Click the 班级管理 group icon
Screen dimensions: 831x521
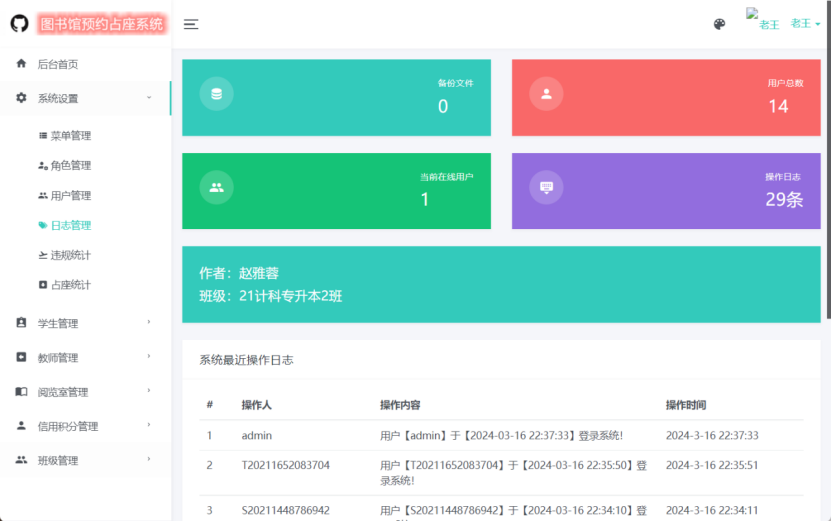(21, 460)
